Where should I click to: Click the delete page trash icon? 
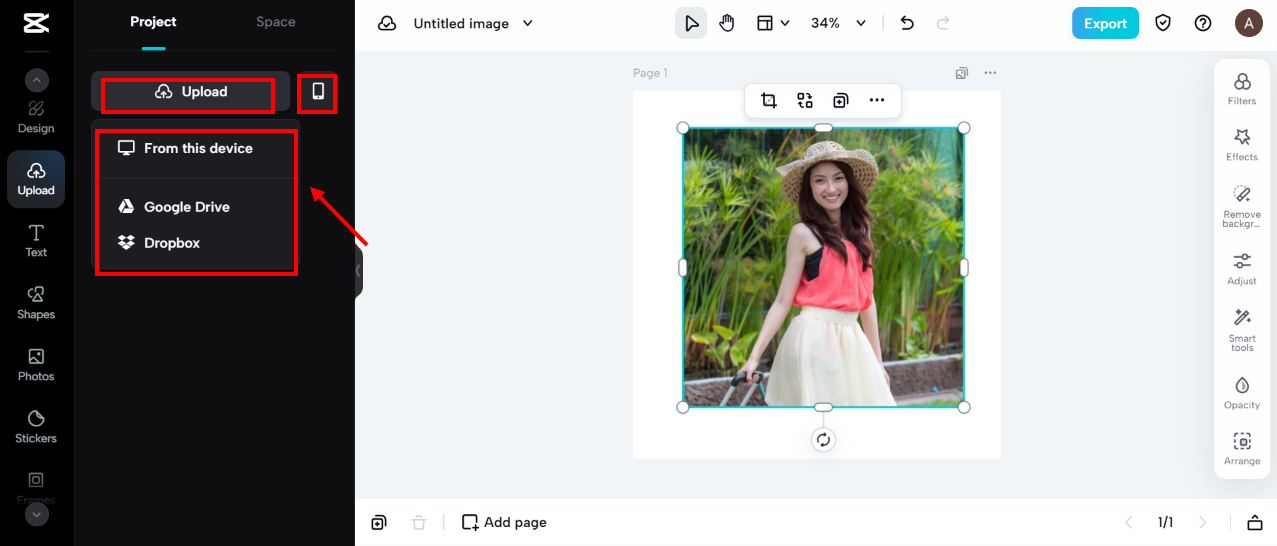point(419,522)
